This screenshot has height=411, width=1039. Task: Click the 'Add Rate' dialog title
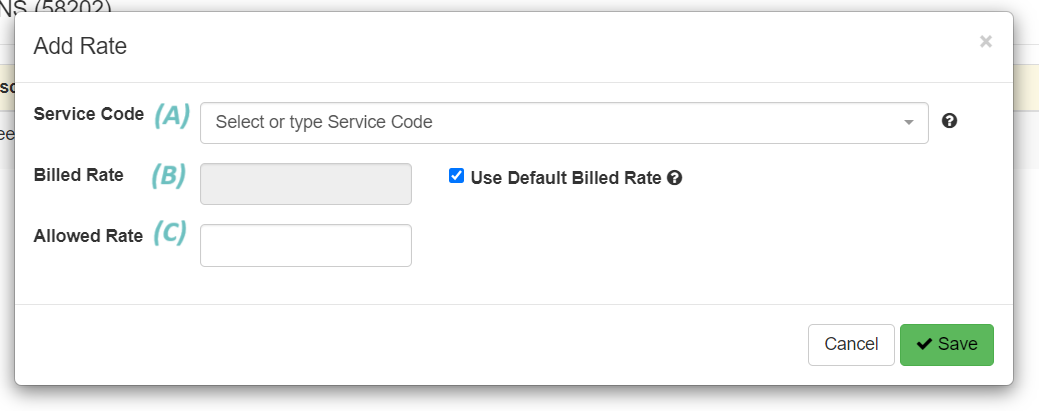(x=80, y=46)
